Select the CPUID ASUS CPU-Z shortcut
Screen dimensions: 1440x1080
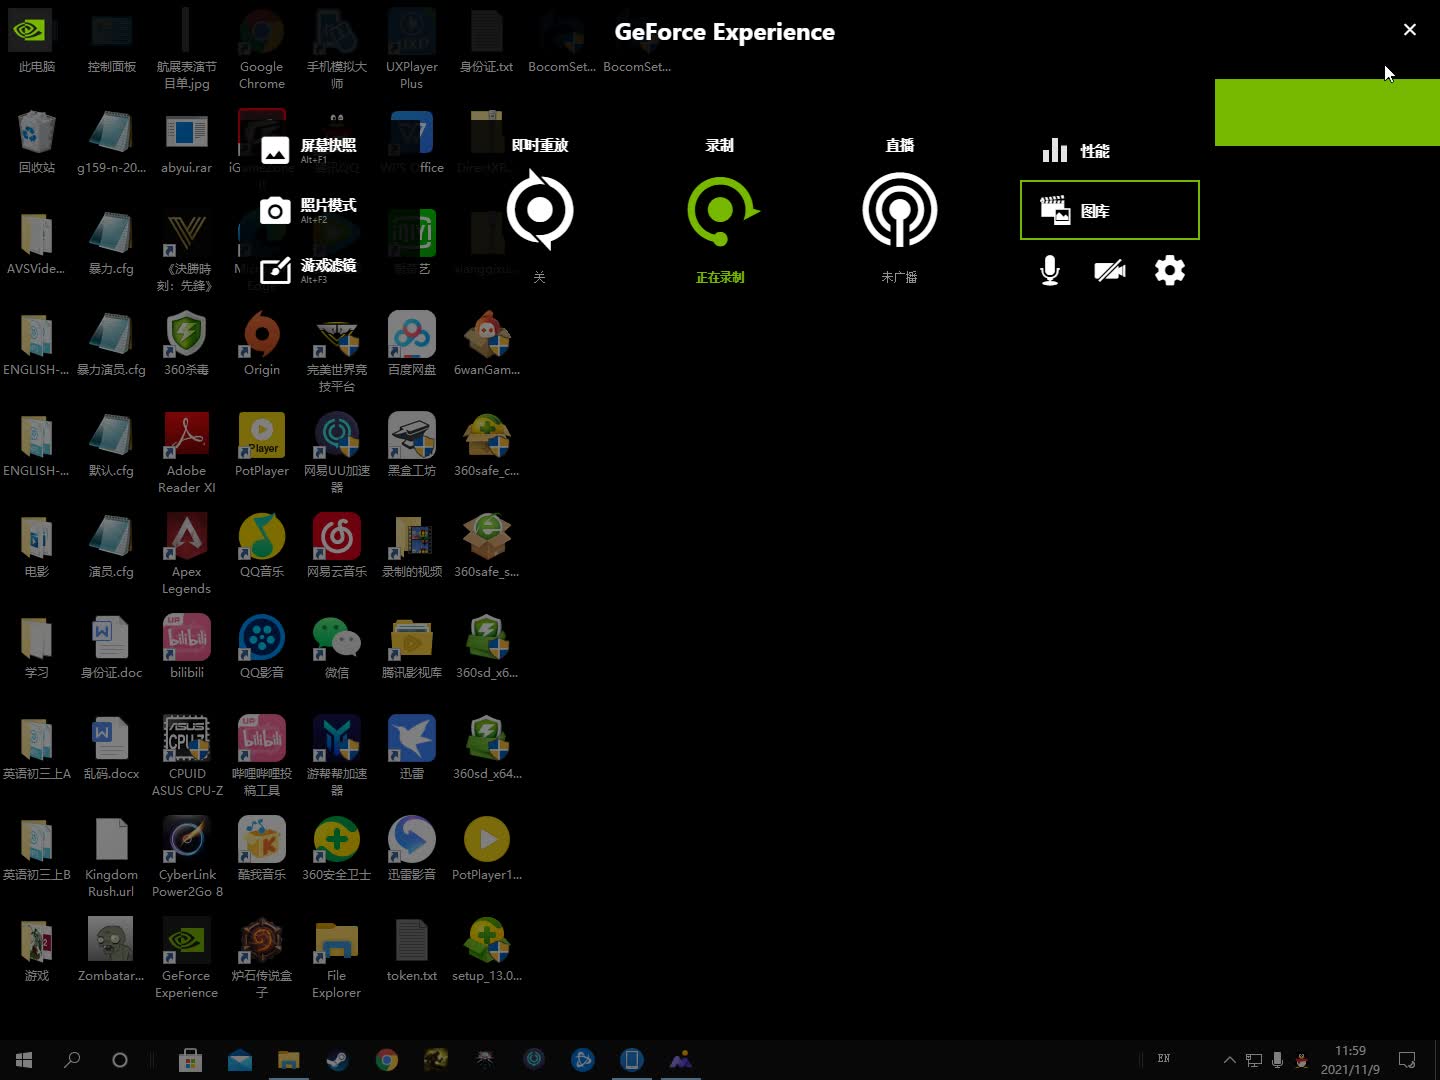tap(187, 756)
